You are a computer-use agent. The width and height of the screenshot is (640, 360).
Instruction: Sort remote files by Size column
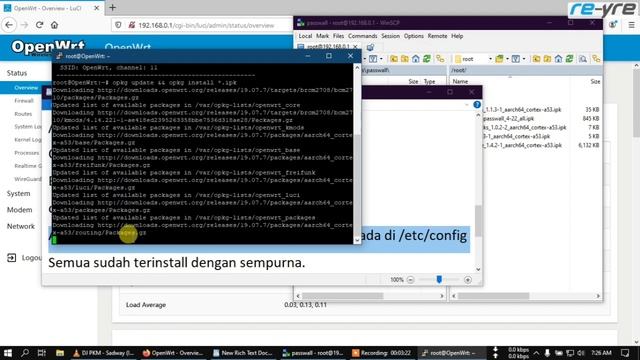click(595, 82)
